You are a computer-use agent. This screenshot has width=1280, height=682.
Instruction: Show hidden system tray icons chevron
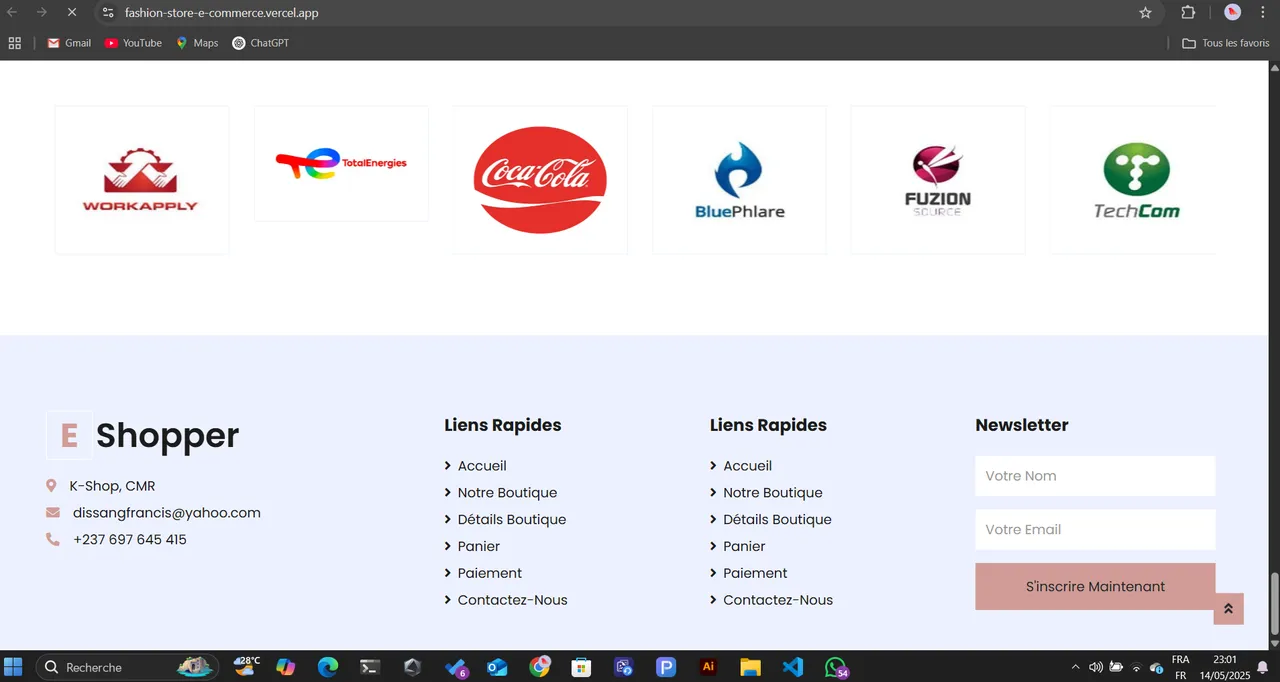click(1075, 667)
